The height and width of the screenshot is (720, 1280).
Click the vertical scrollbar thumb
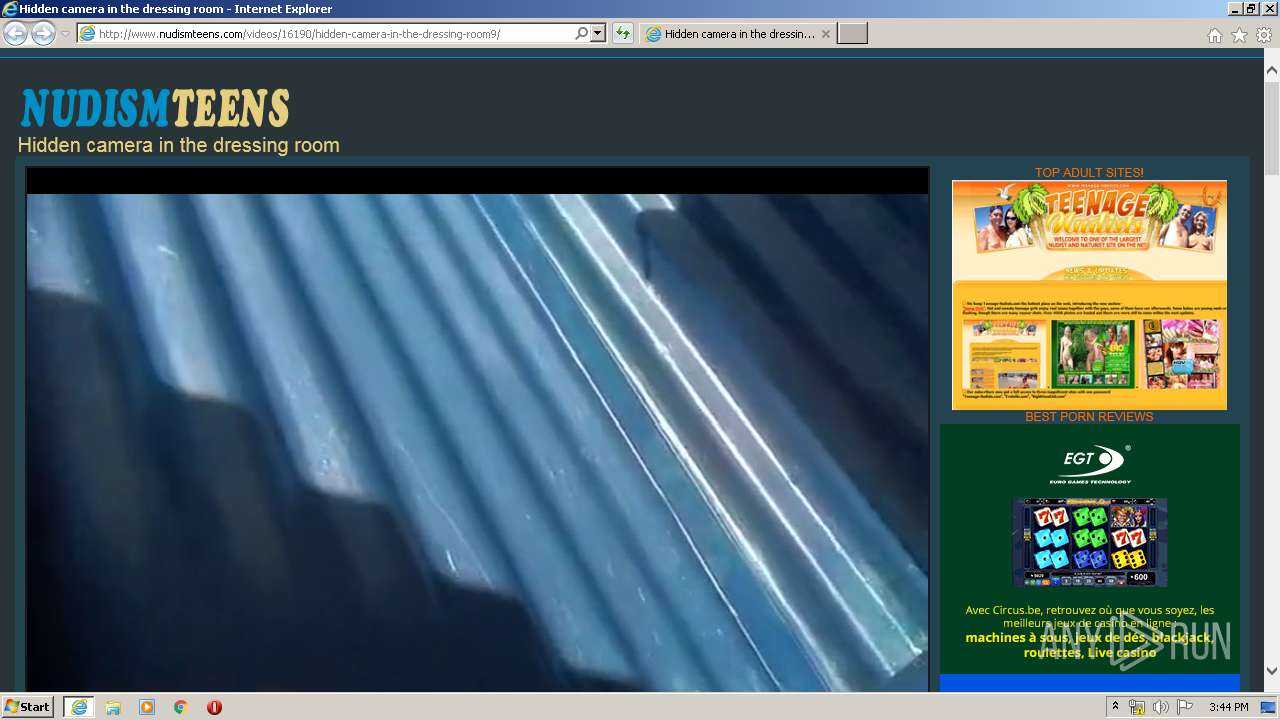click(1272, 126)
